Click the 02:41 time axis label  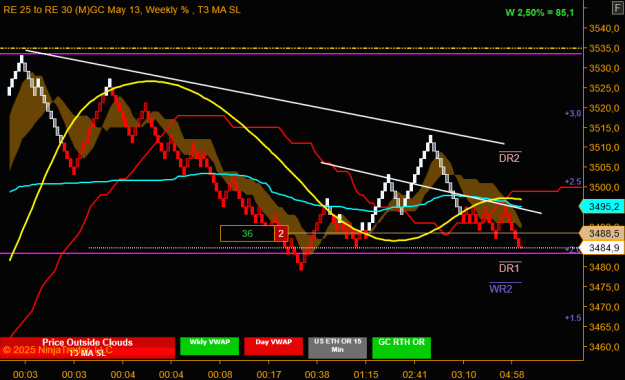click(x=415, y=374)
